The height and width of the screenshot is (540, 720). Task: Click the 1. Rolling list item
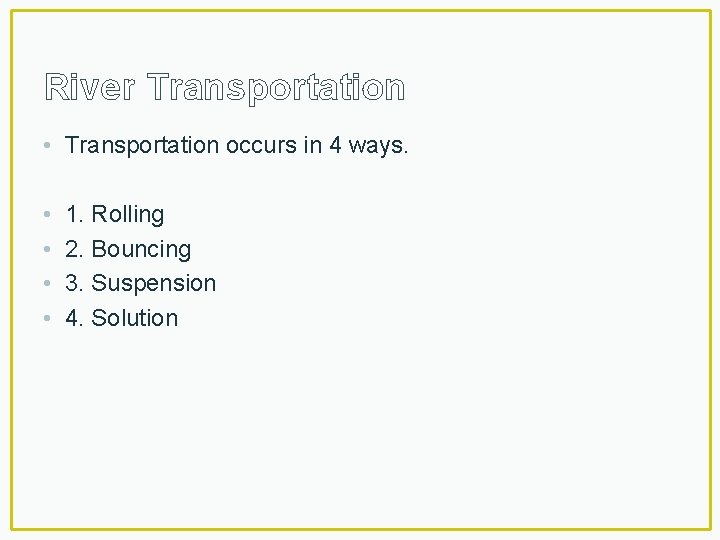click(115, 214)
